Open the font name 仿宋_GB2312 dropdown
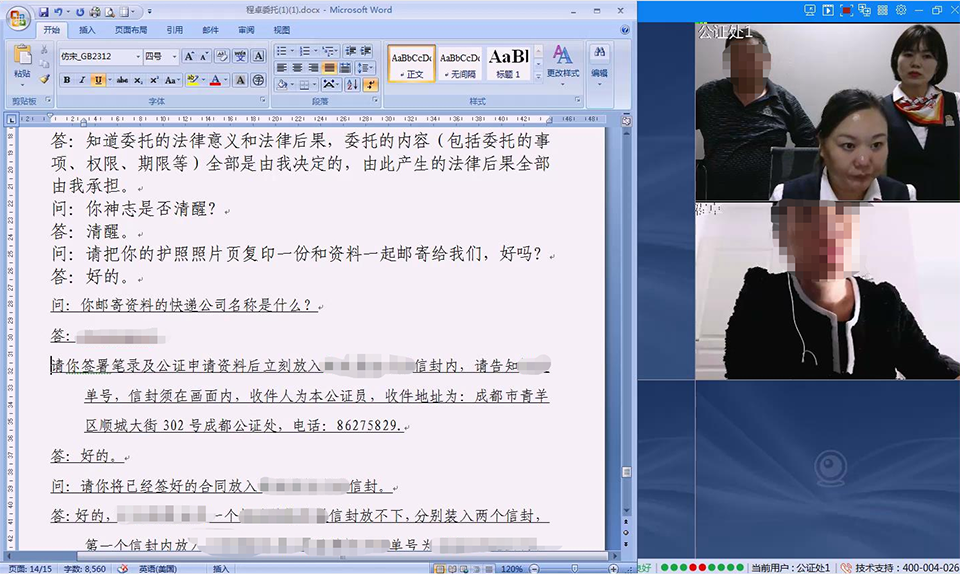960x574 pixels. pos(138,56)
